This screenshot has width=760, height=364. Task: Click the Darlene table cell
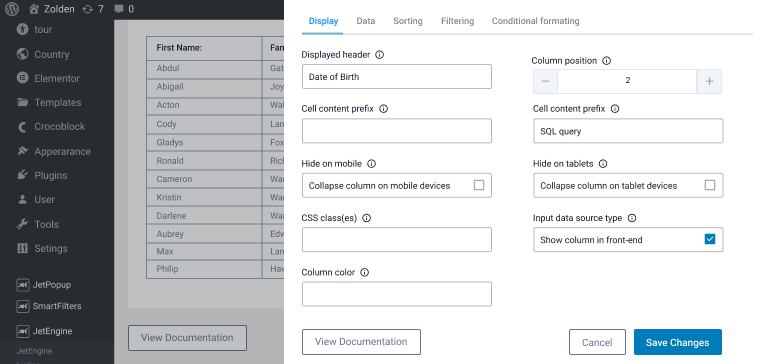pyautogui.click(x=204, y=216)
